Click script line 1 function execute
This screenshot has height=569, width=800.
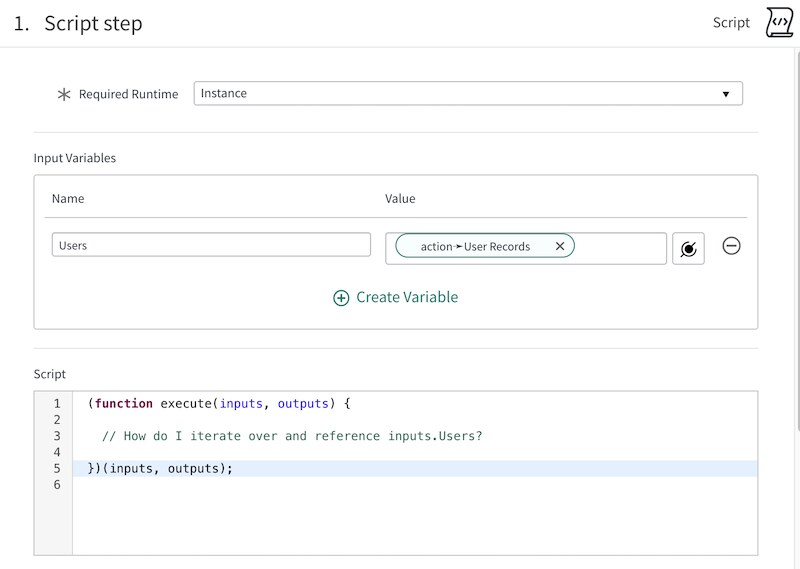pos(219,403)
